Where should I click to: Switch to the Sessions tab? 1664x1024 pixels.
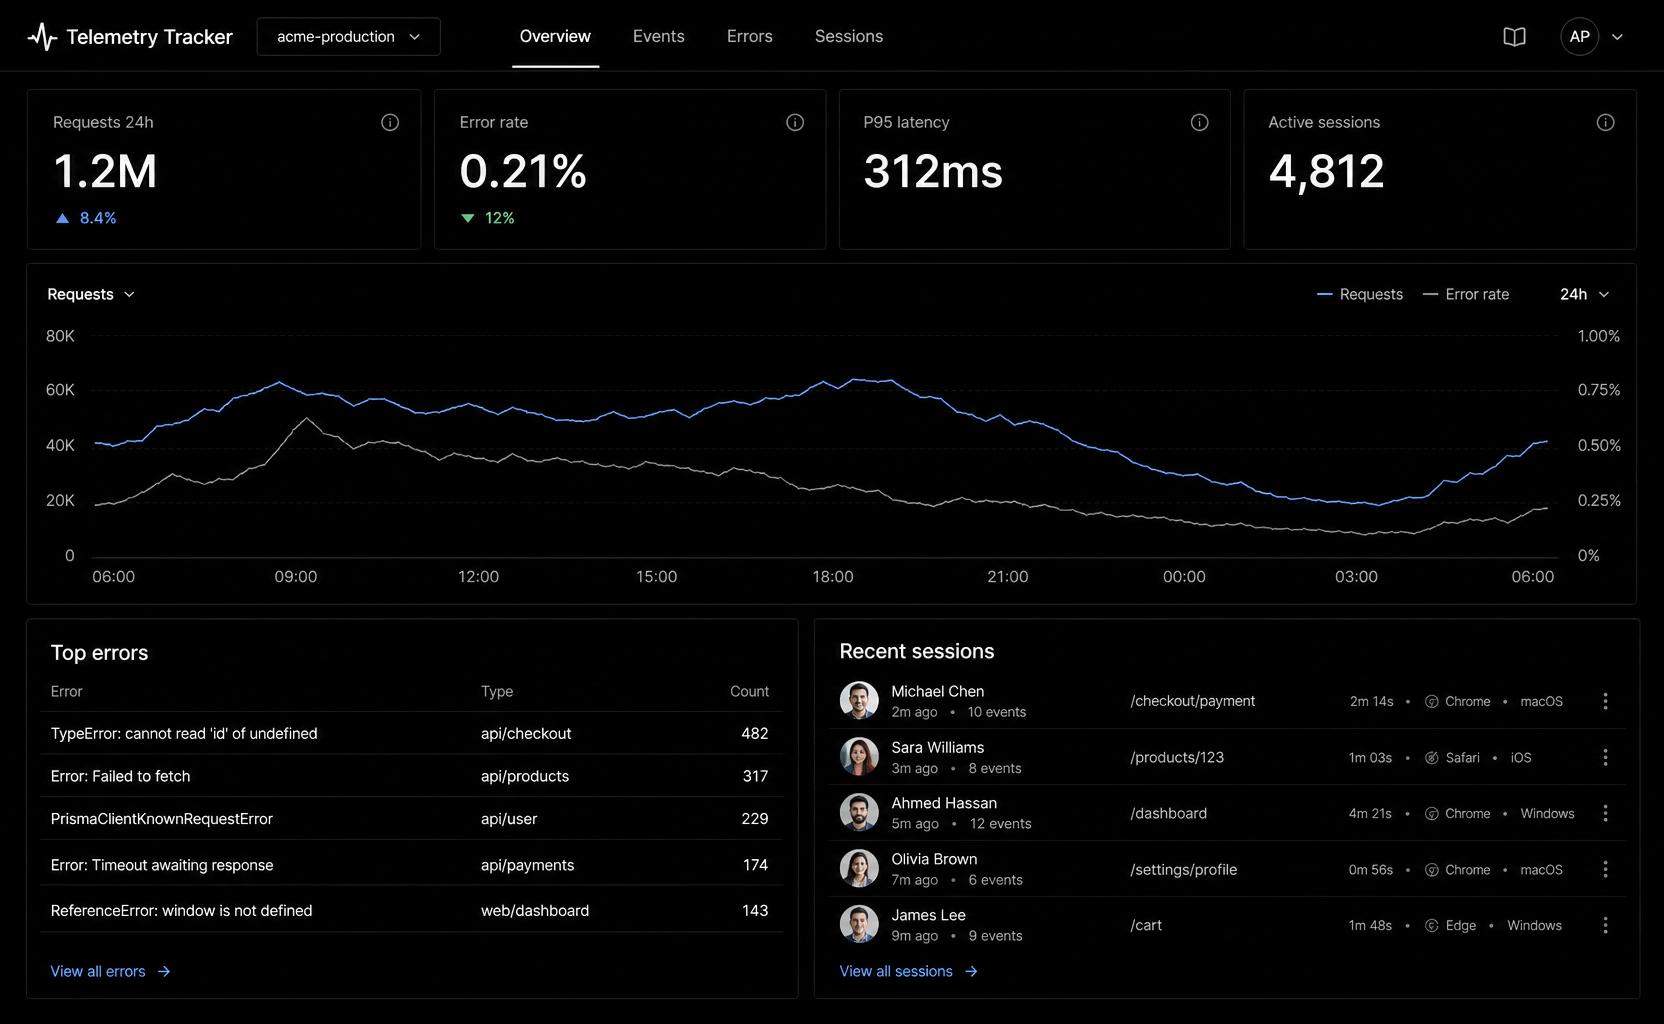click(x=848, y=37)
